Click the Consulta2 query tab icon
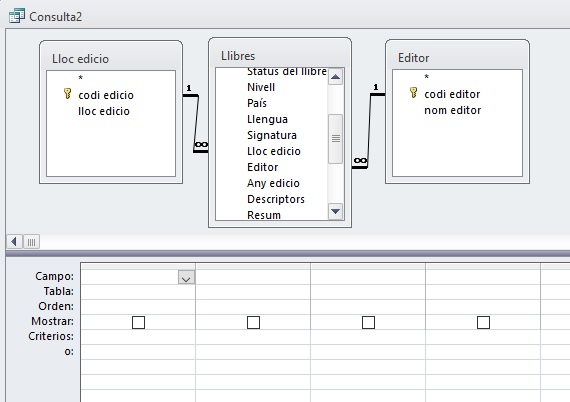The width and height of the screenshot is (570, 402). point(17,16)
